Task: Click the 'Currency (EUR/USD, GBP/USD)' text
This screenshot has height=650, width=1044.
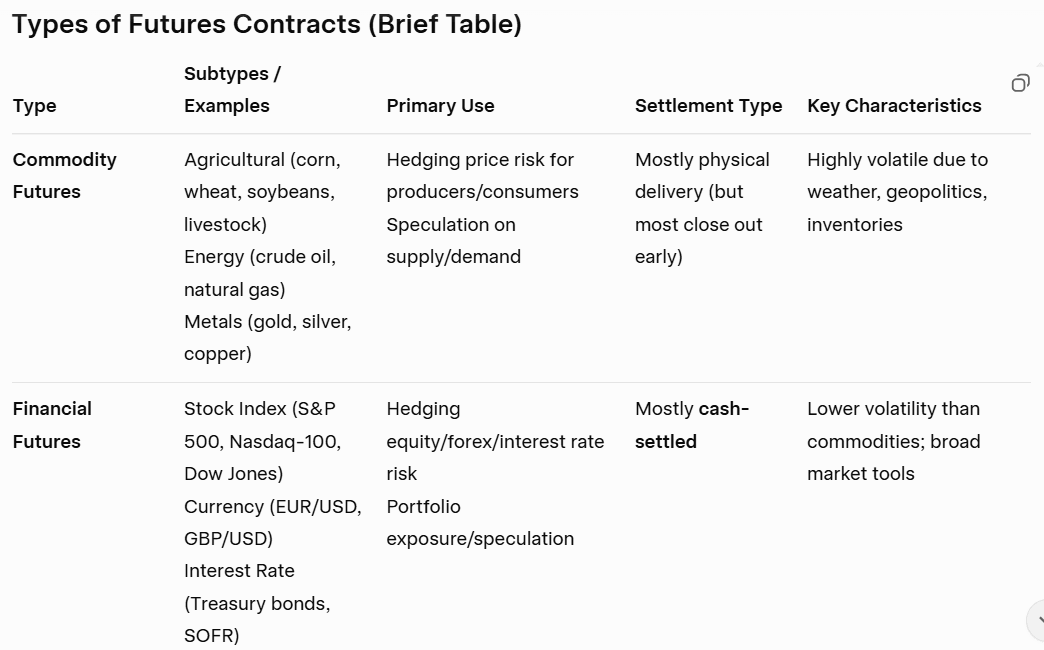Action: [x=272, y=522]
